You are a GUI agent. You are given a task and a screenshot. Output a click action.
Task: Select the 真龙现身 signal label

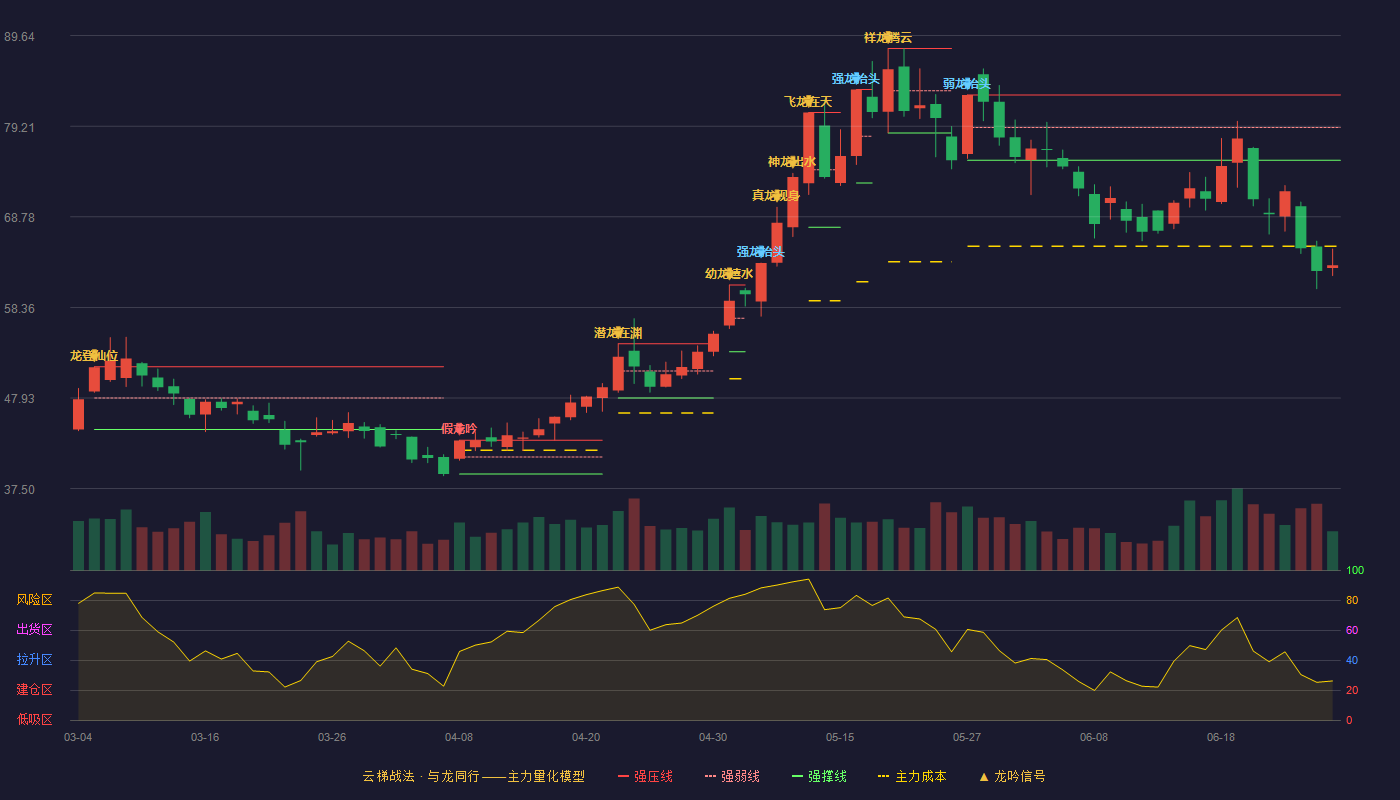pyautogui.click(x=776, y=196)
